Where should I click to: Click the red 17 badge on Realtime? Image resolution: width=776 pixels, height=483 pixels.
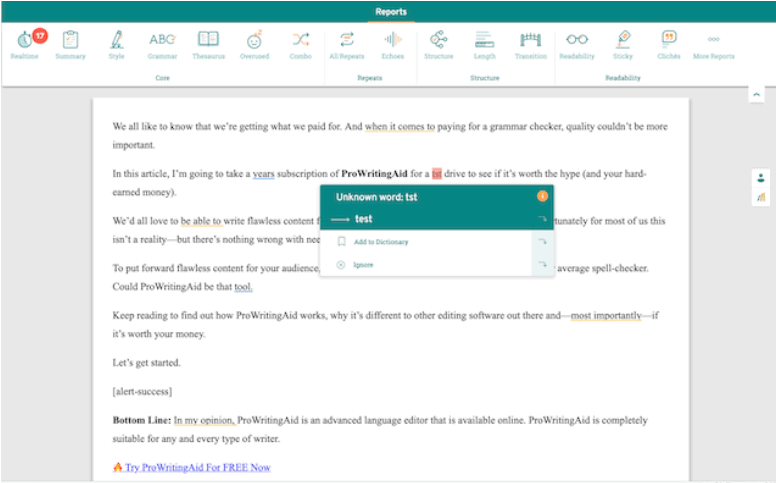pos(40,36)
